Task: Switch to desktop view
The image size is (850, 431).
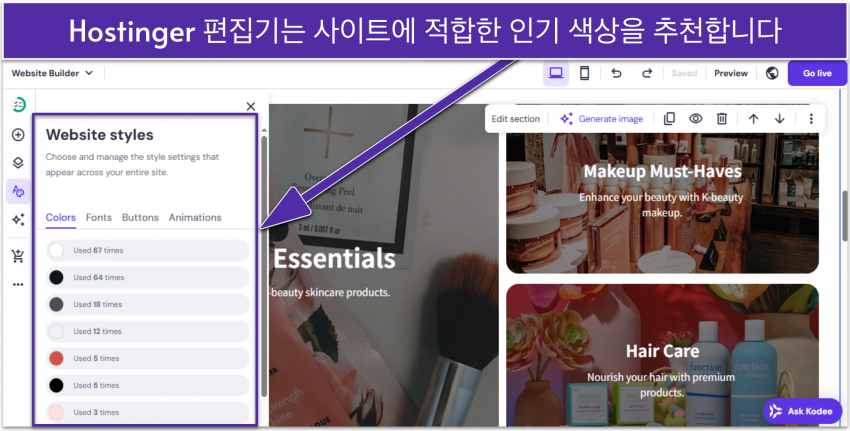Action: [x=556, y=73]
